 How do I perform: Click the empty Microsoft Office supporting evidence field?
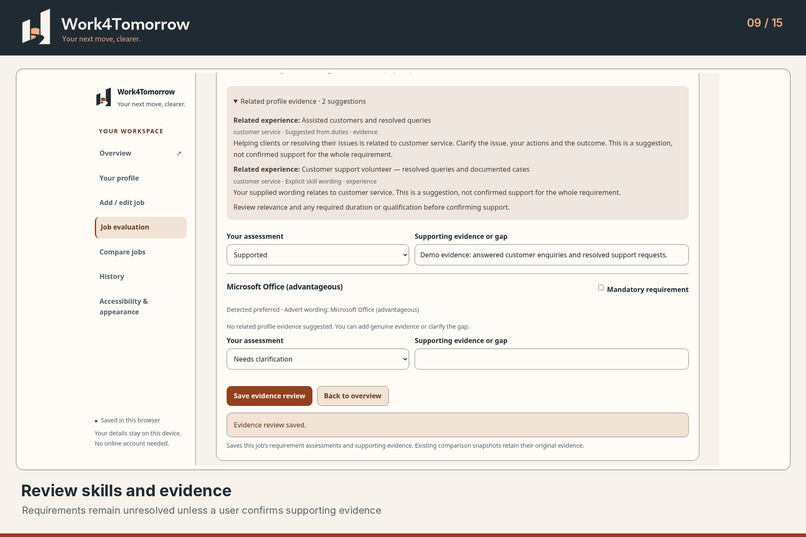click(552, 359)
